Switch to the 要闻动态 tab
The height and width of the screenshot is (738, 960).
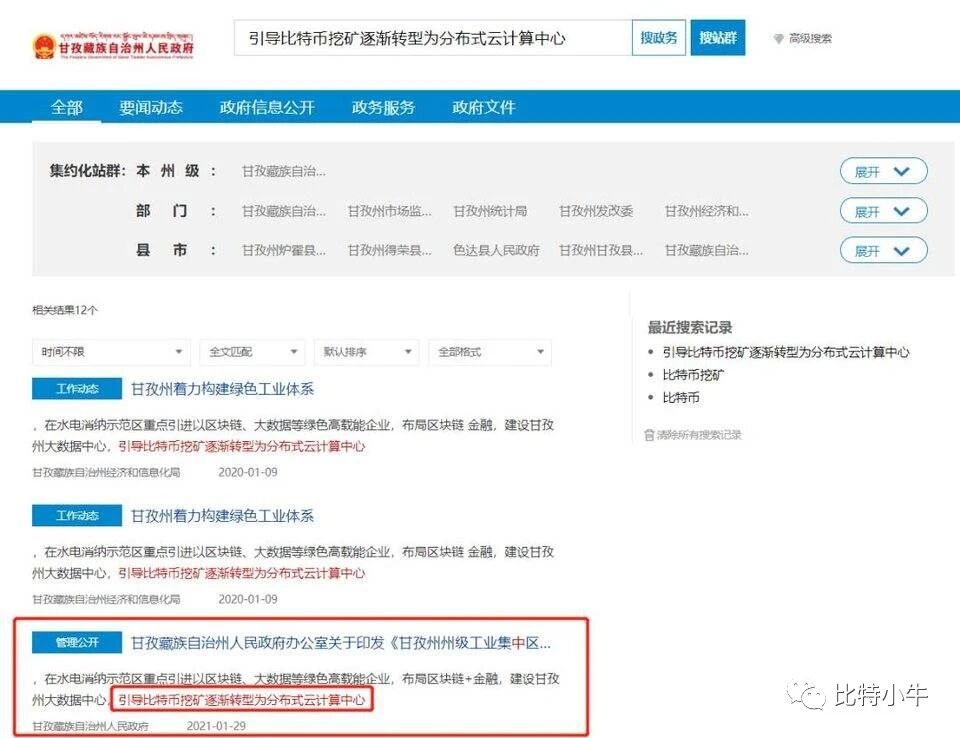point(150,108)
